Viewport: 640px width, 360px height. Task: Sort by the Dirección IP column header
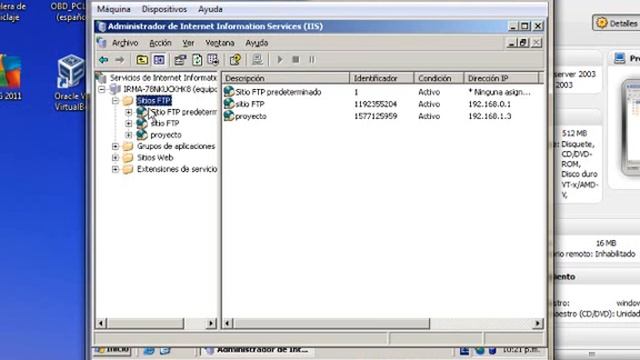(501, 78)
